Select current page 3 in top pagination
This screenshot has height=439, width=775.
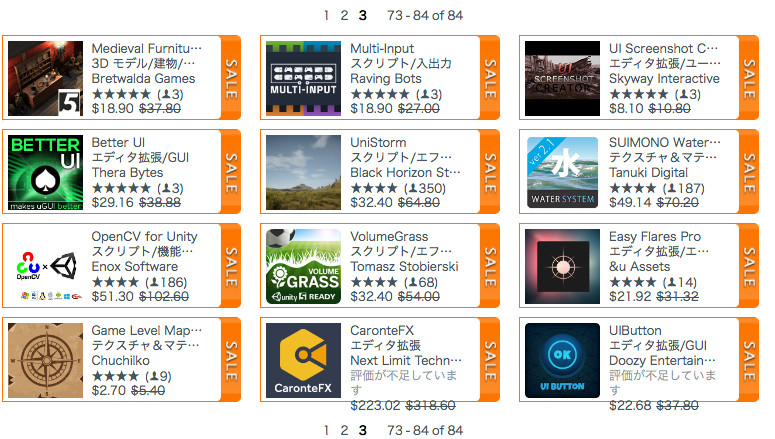[x=363, y=15]
